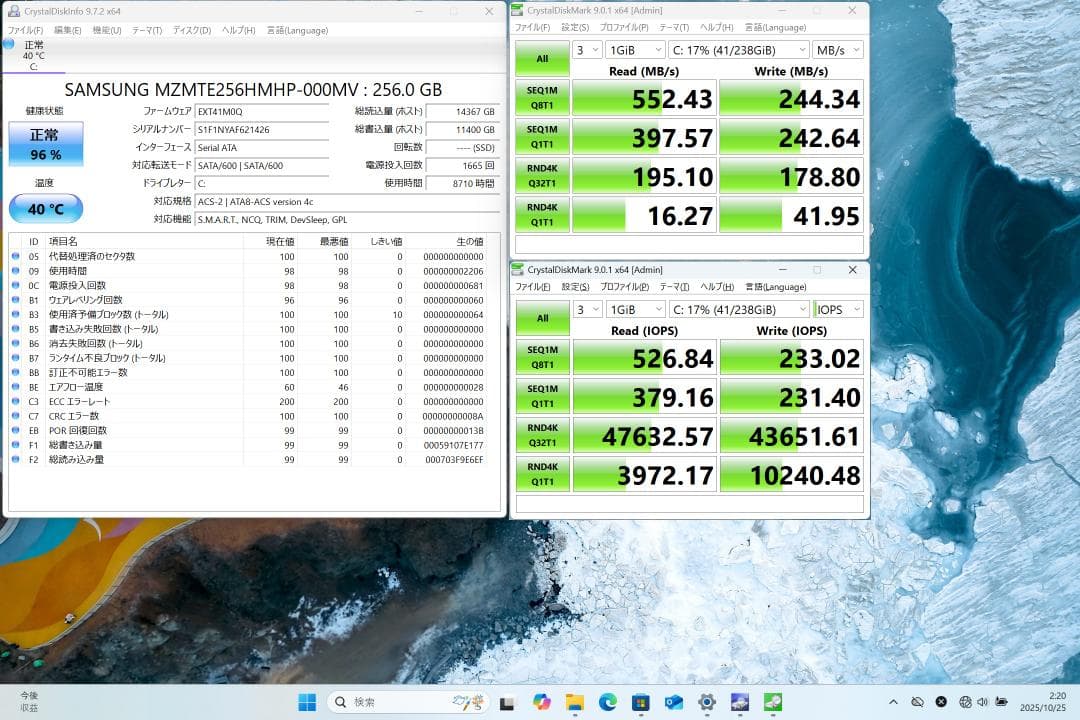
Task: Run the All benchmark in the IOPS window
Action: coord(541,318)
